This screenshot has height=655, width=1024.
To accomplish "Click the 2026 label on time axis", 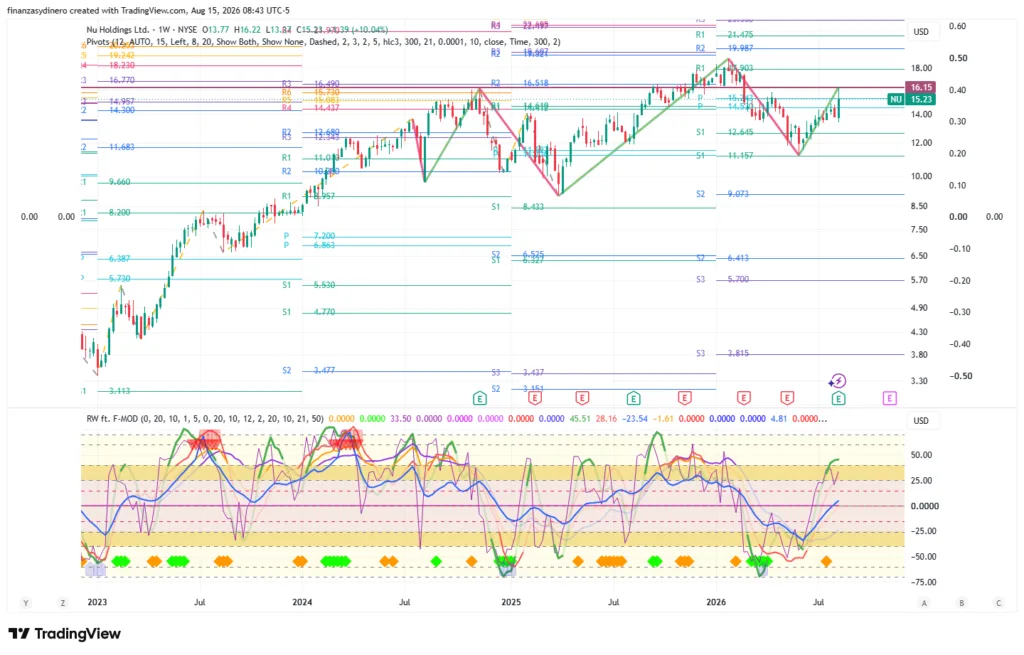I will coord(716,602).
